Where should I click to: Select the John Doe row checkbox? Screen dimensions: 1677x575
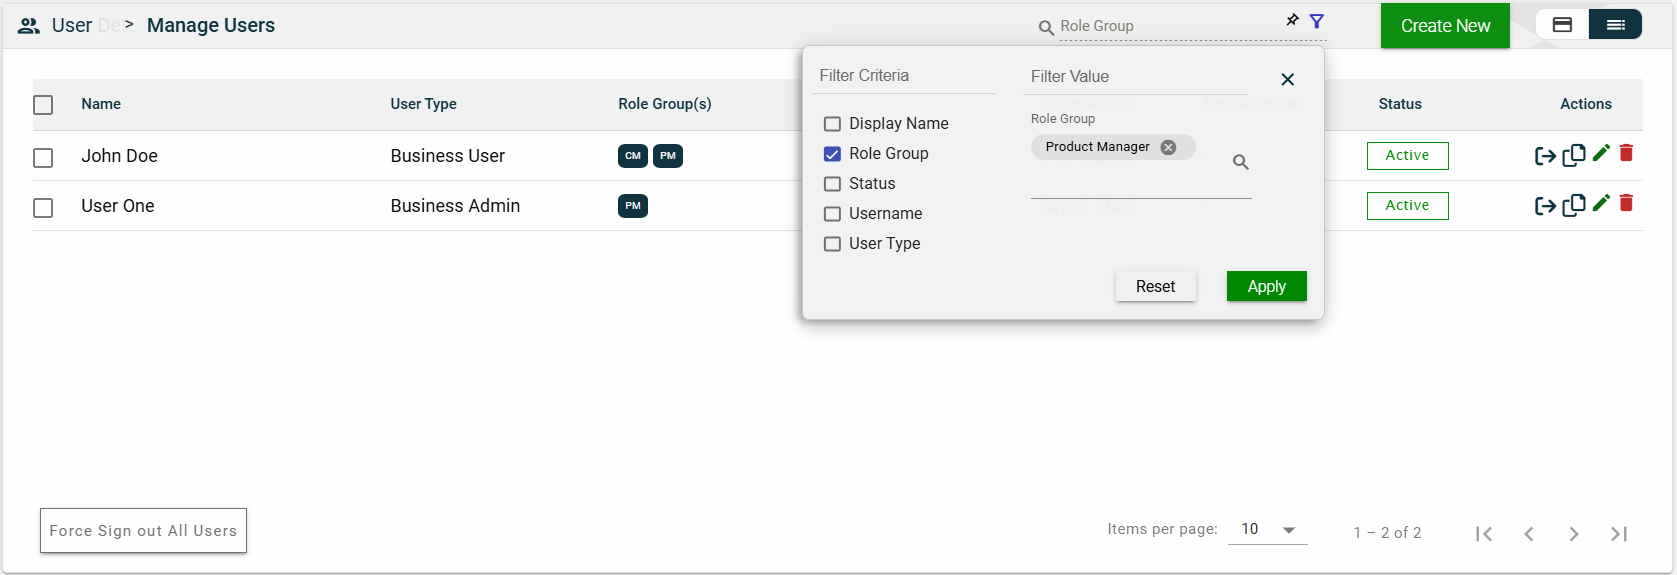tap(43, 158)
